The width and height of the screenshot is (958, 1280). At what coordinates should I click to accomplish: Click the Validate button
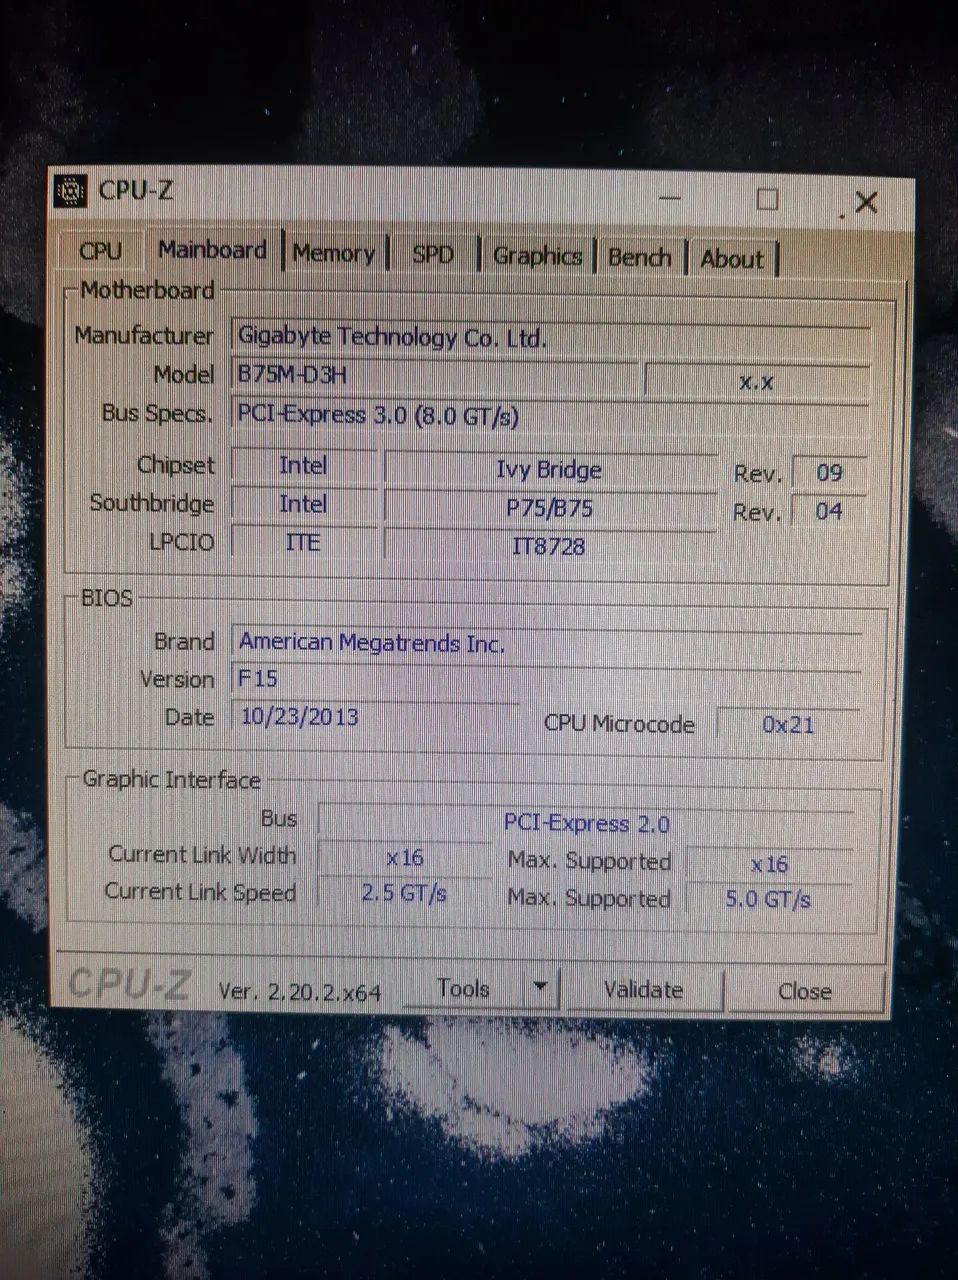click(x=644, y=990)
